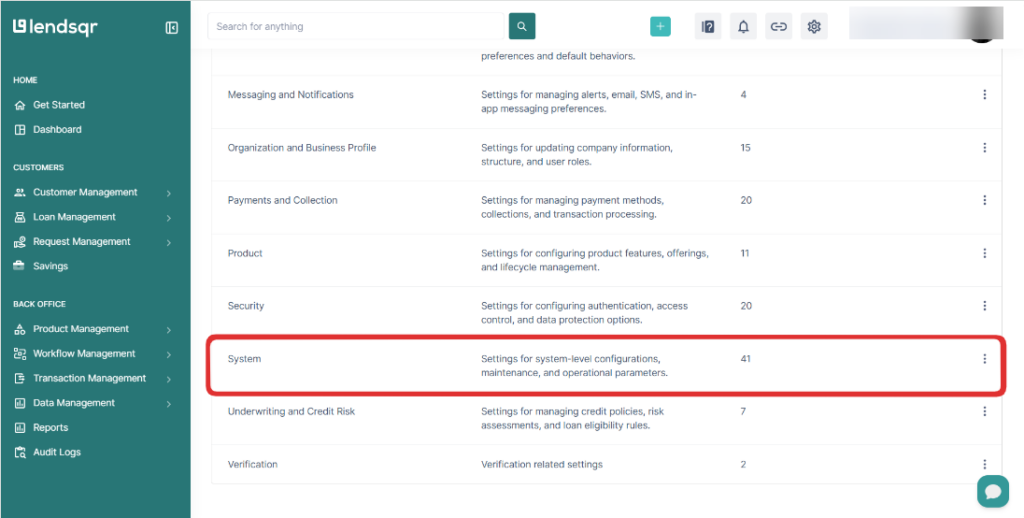Open options menu for Organization and Business Profile
Screen dimensions: 1024x518
(985, 148)
